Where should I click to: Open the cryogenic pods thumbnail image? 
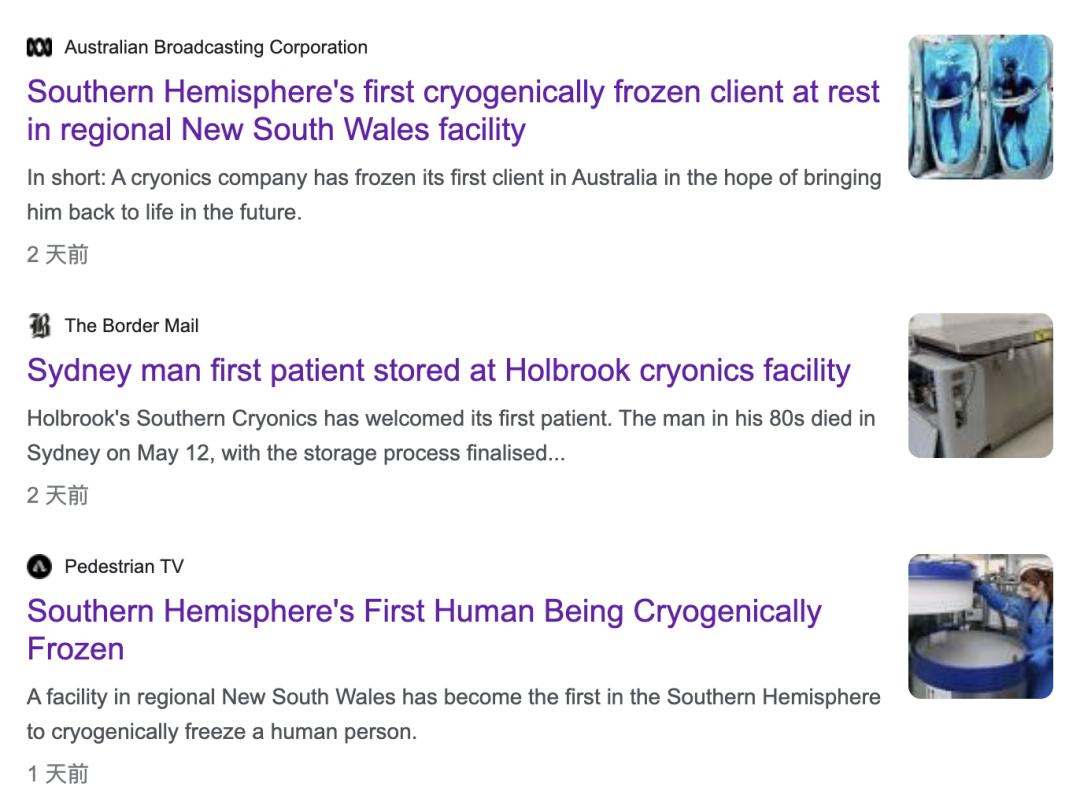980,107
